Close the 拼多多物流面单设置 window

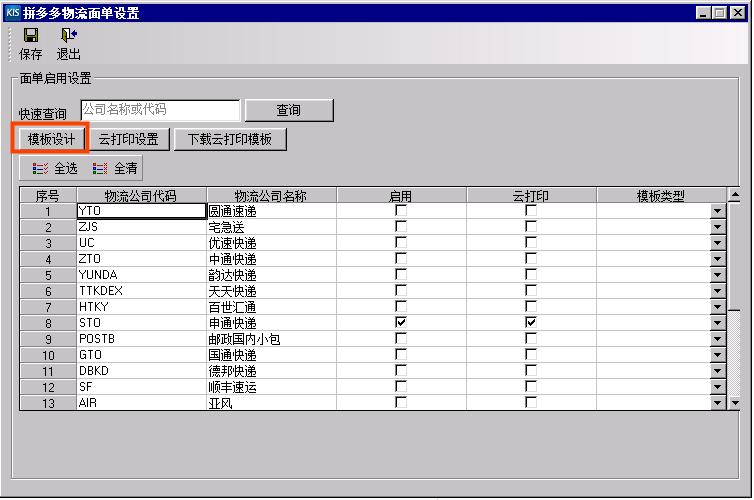[x=738, y=13]
